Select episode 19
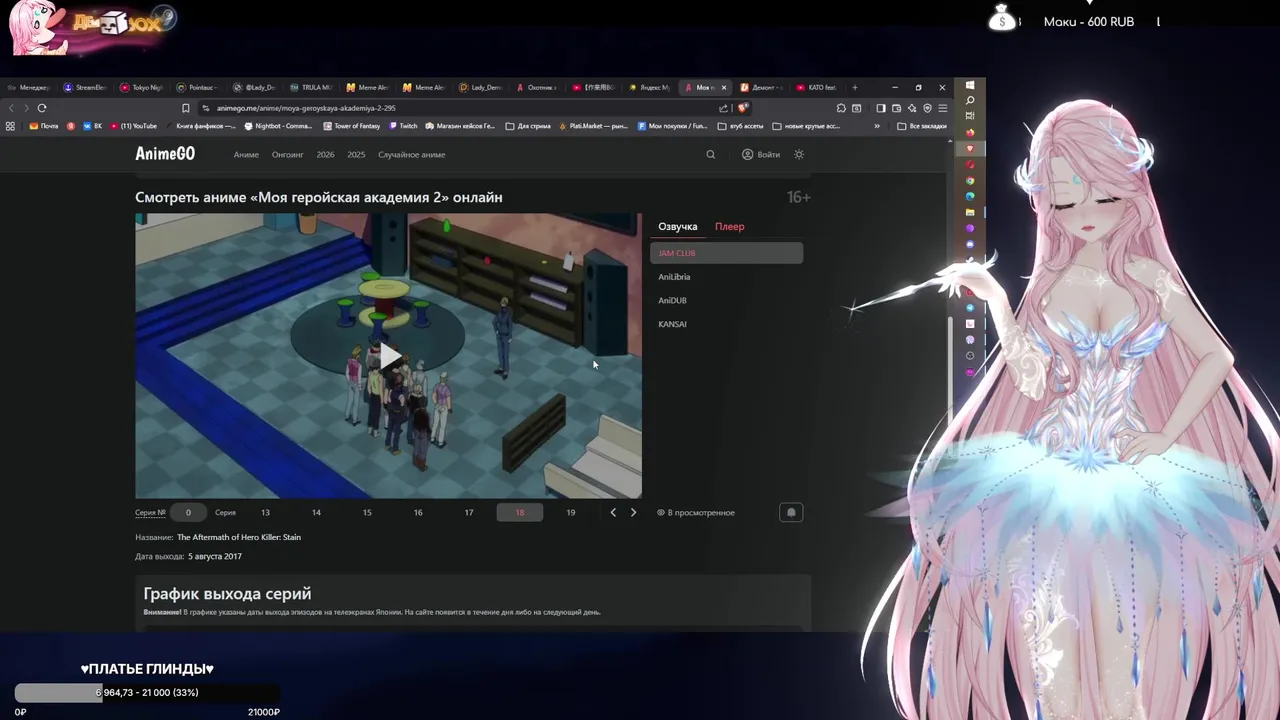The image size is (1280, 720). pos(570,512)
